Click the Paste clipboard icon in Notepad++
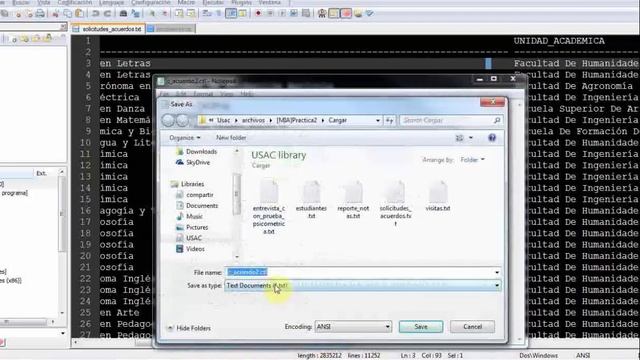Image resolution: width=640 pixels, height=360 pixels. (x=79, y=13)
